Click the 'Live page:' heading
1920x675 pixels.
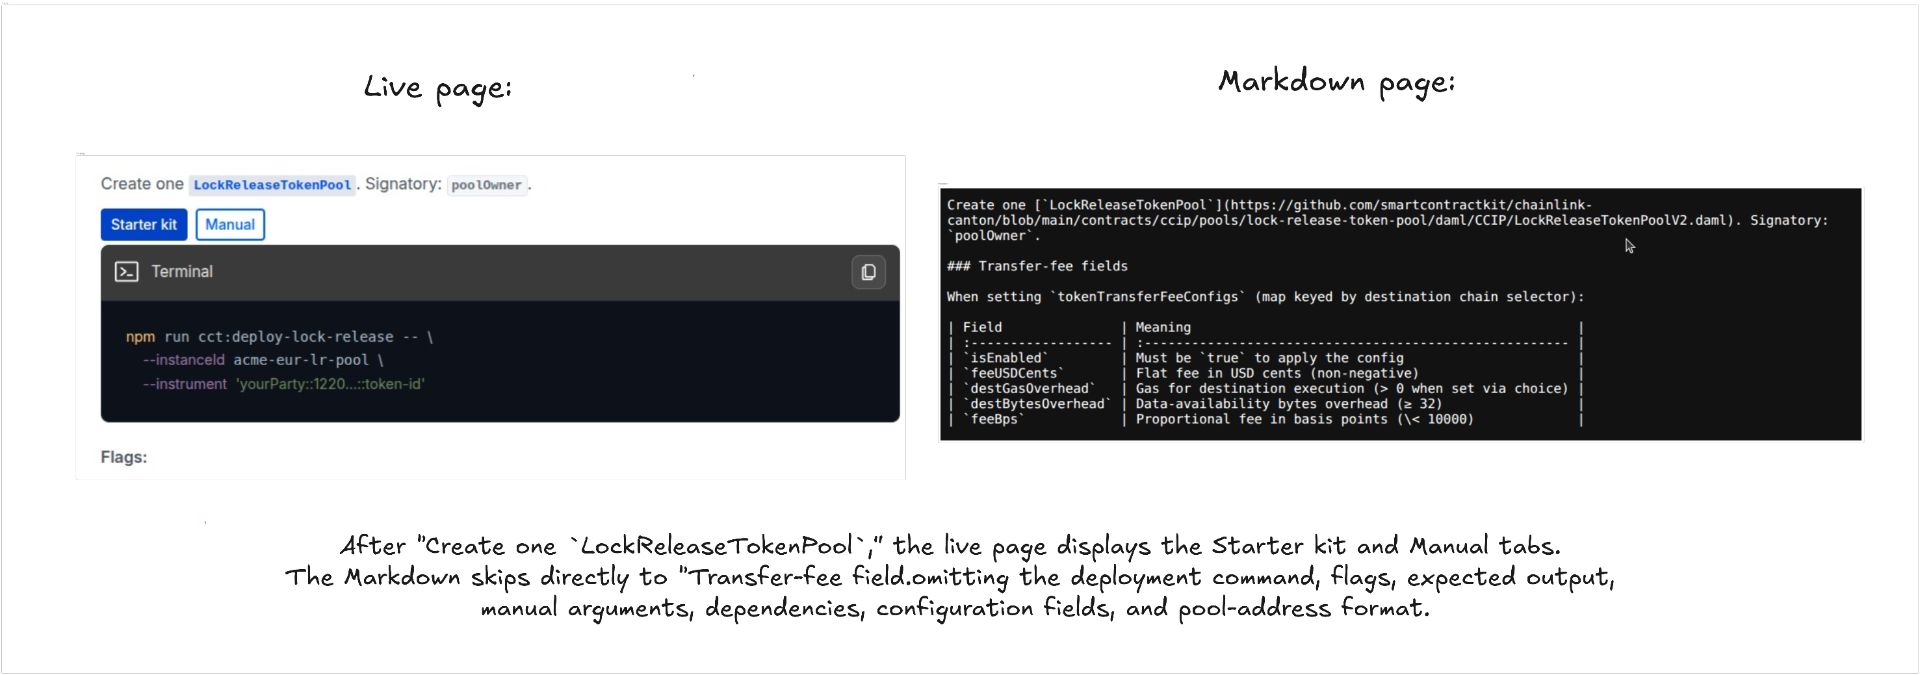pyautogui.click(x=437, y=88)
